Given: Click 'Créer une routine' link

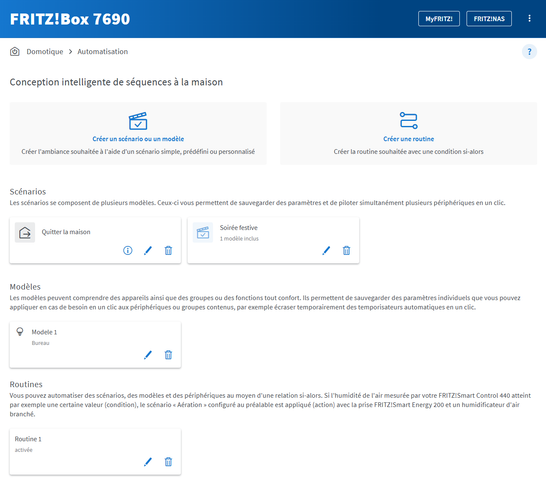Looking at the screenshot, I should (x=408, y=139).
